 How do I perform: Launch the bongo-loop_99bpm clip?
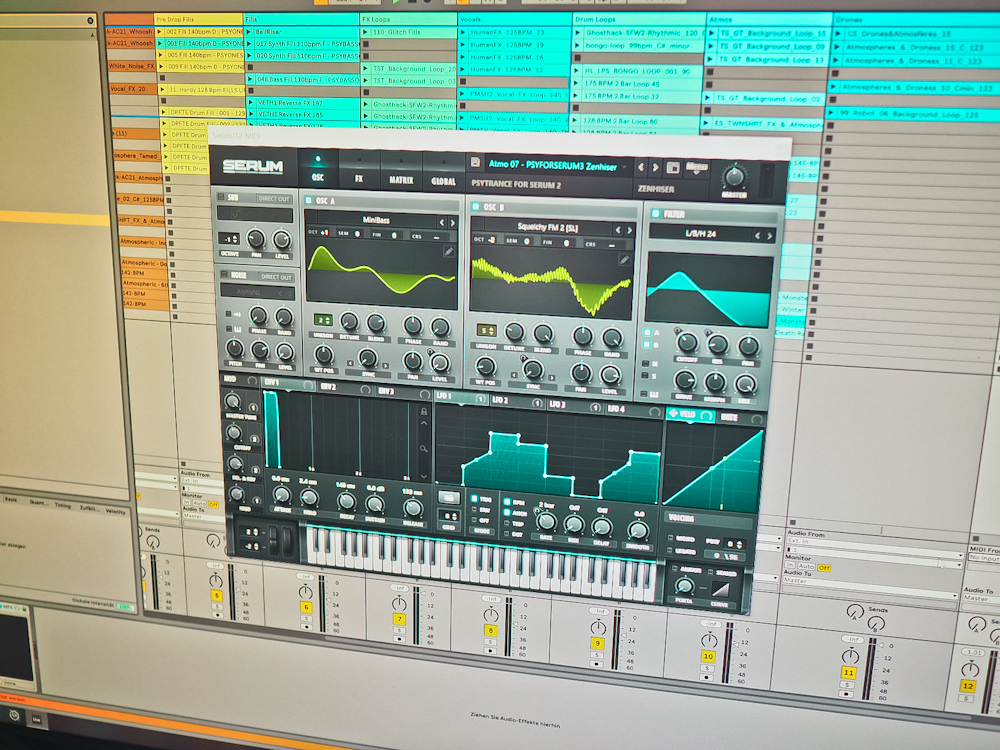pyautogui.click(x=578, y=46)
